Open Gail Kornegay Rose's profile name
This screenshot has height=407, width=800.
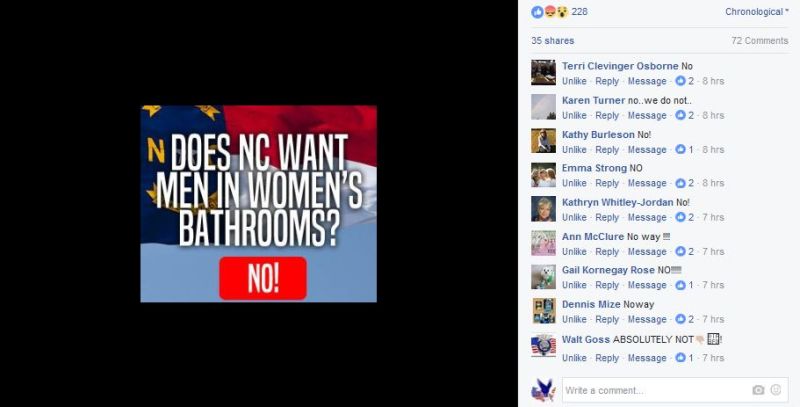click(x=608, y=270)
